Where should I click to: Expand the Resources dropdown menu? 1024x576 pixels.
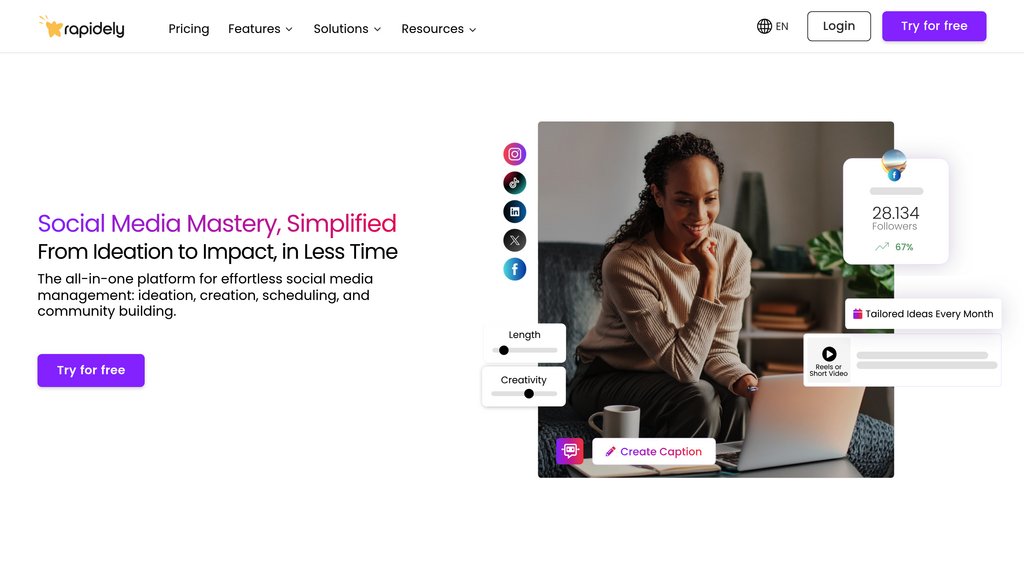439,29
